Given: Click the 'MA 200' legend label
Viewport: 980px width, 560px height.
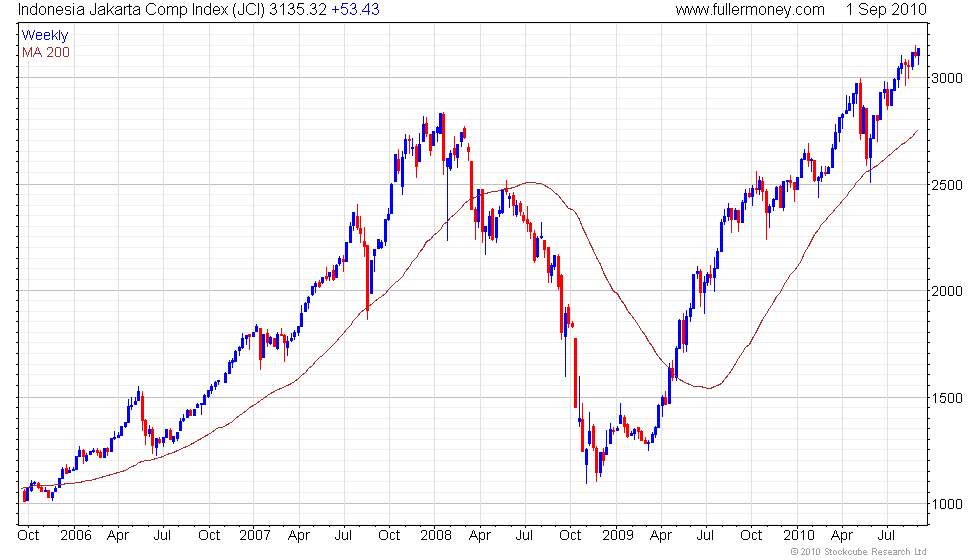Looking at the screenshot, I should 46,52.
